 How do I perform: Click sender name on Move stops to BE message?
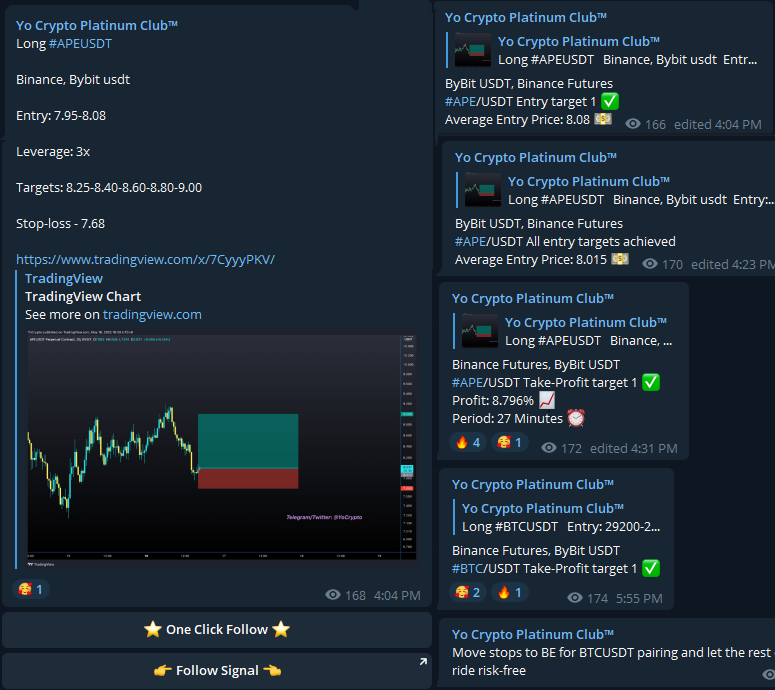click(533, 635)
